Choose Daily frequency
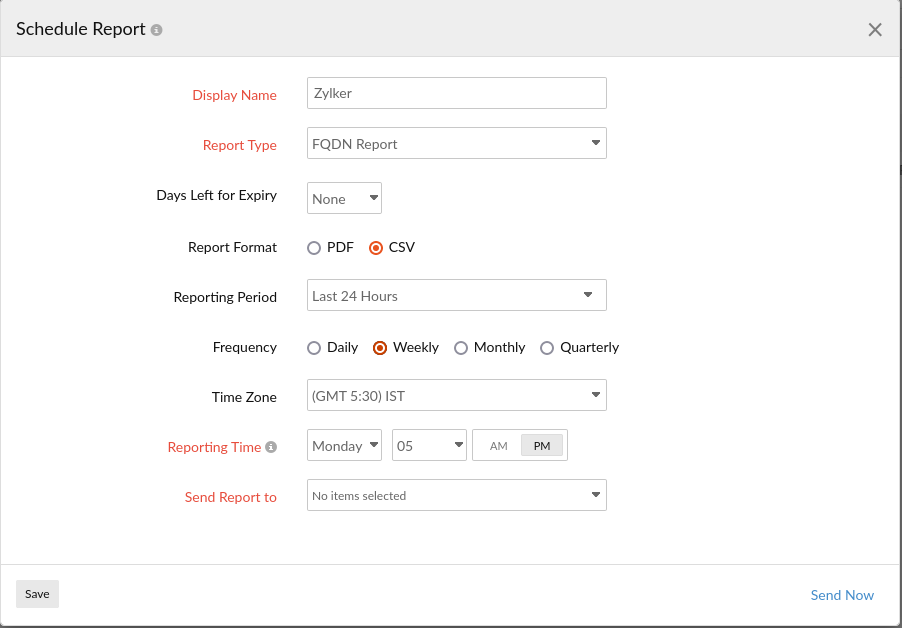The width and height of the screenshot is (902, 628). pyautogui.click(x=313, y=348)
